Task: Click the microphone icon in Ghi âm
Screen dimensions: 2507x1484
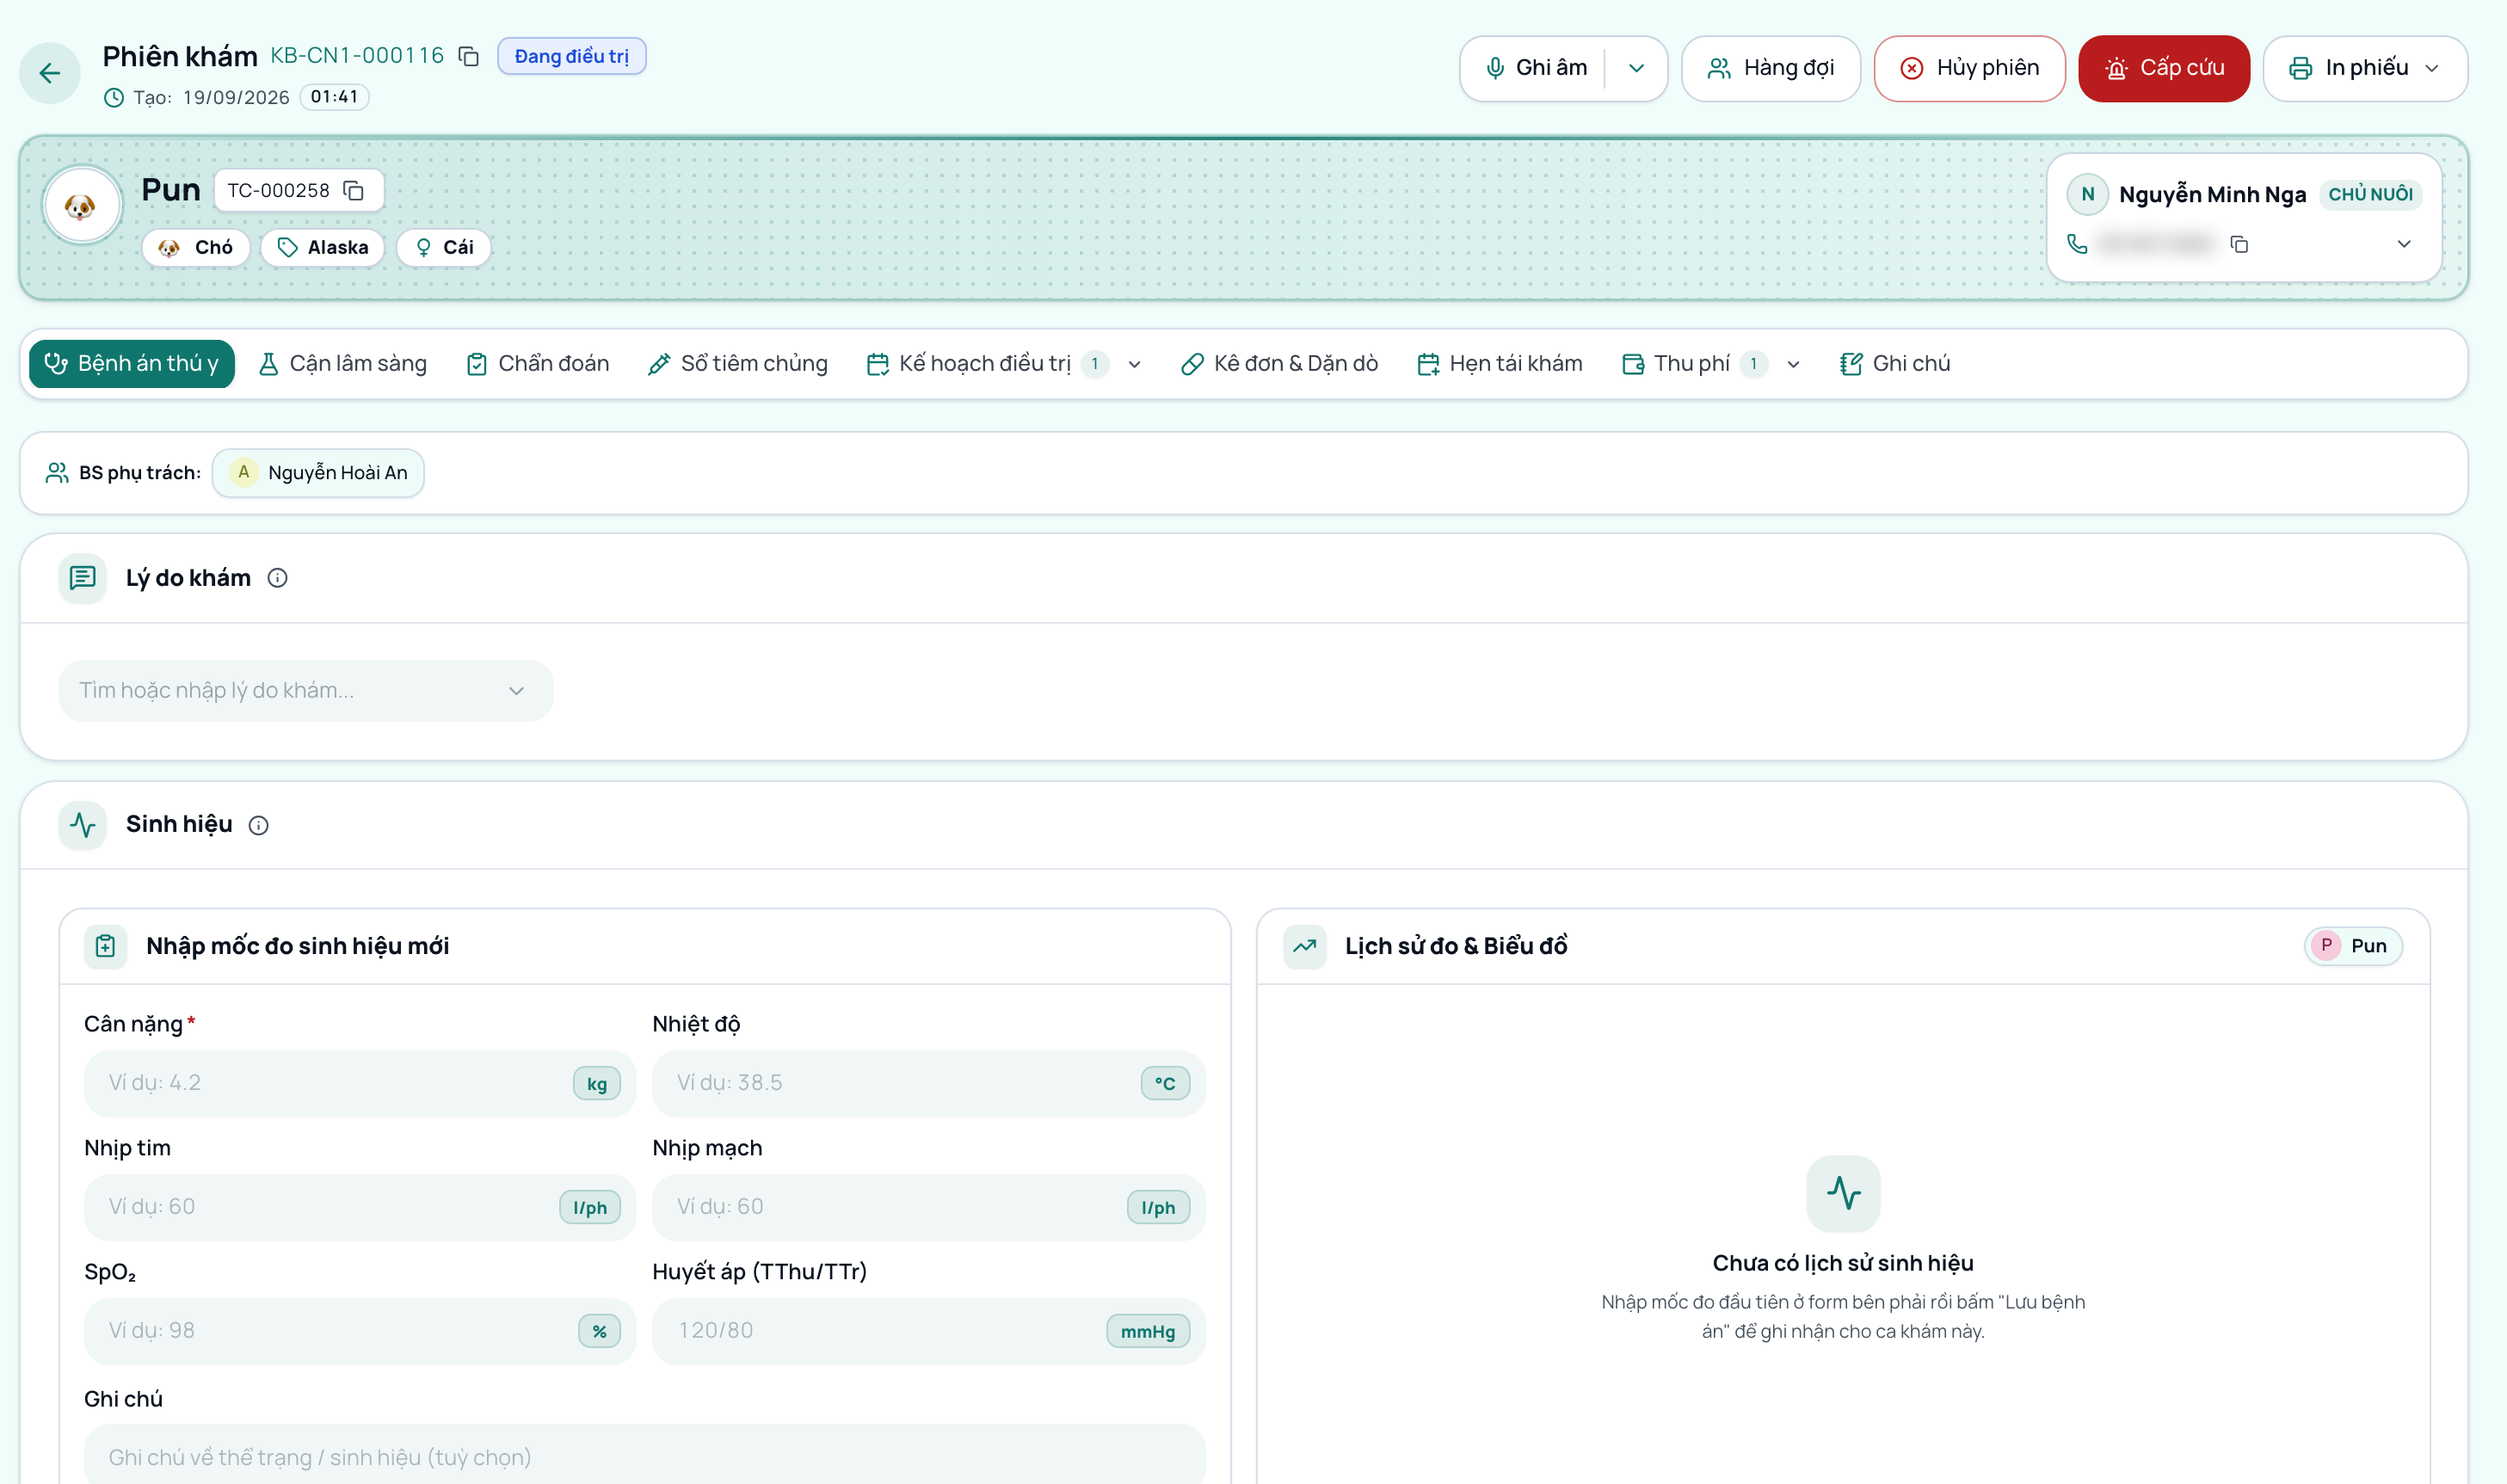Action: click(x=1494, y=68)
